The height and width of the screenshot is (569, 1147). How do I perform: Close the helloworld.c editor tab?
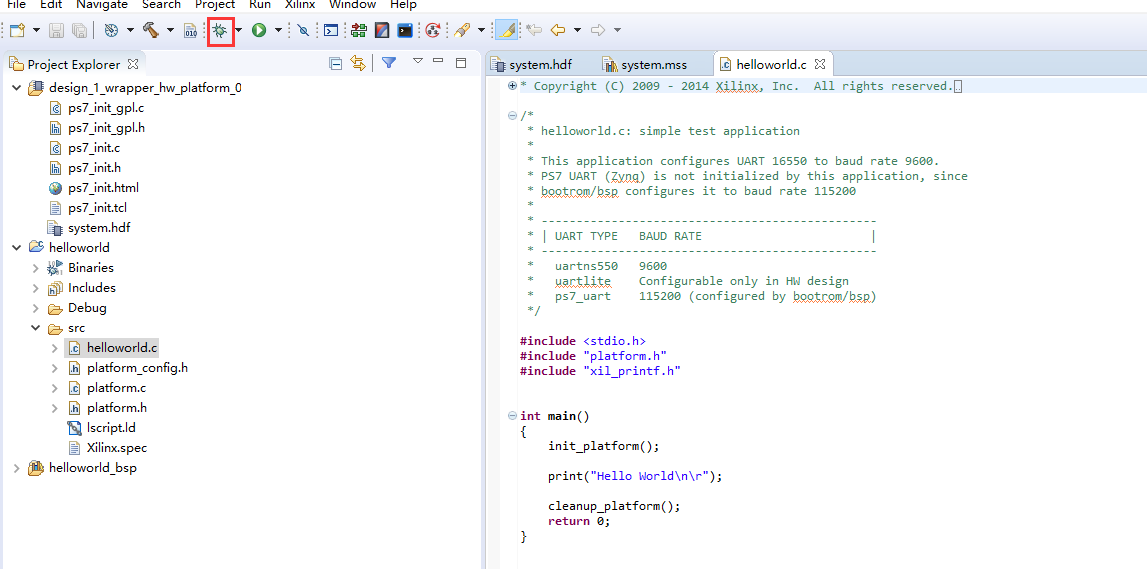click(x=820, y=64)
